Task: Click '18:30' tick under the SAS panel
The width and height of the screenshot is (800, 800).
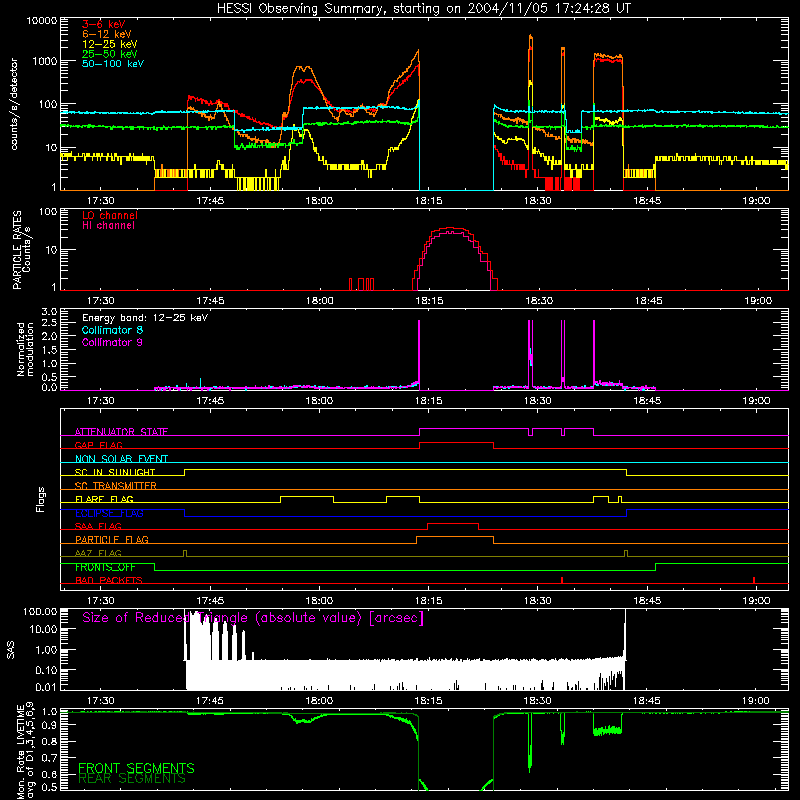Action: point(538,701)
